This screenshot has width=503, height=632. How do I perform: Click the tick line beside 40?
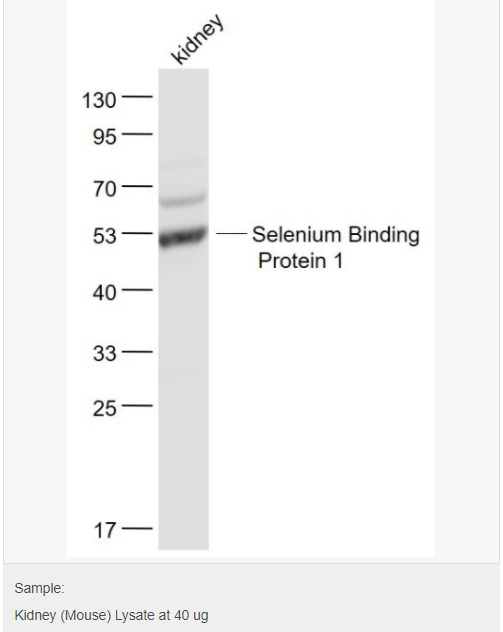[x=137, y=290]
